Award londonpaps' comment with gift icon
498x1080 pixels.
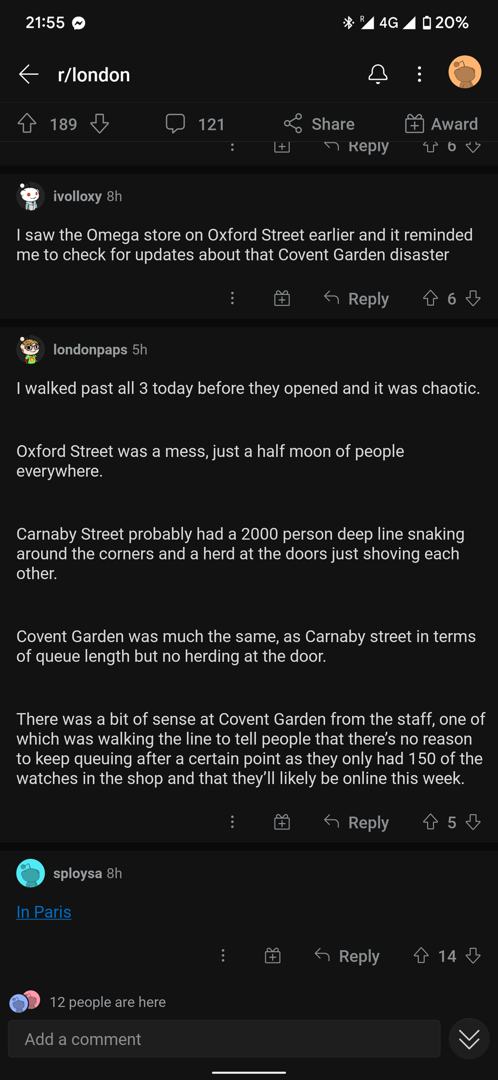pos(282,822)
